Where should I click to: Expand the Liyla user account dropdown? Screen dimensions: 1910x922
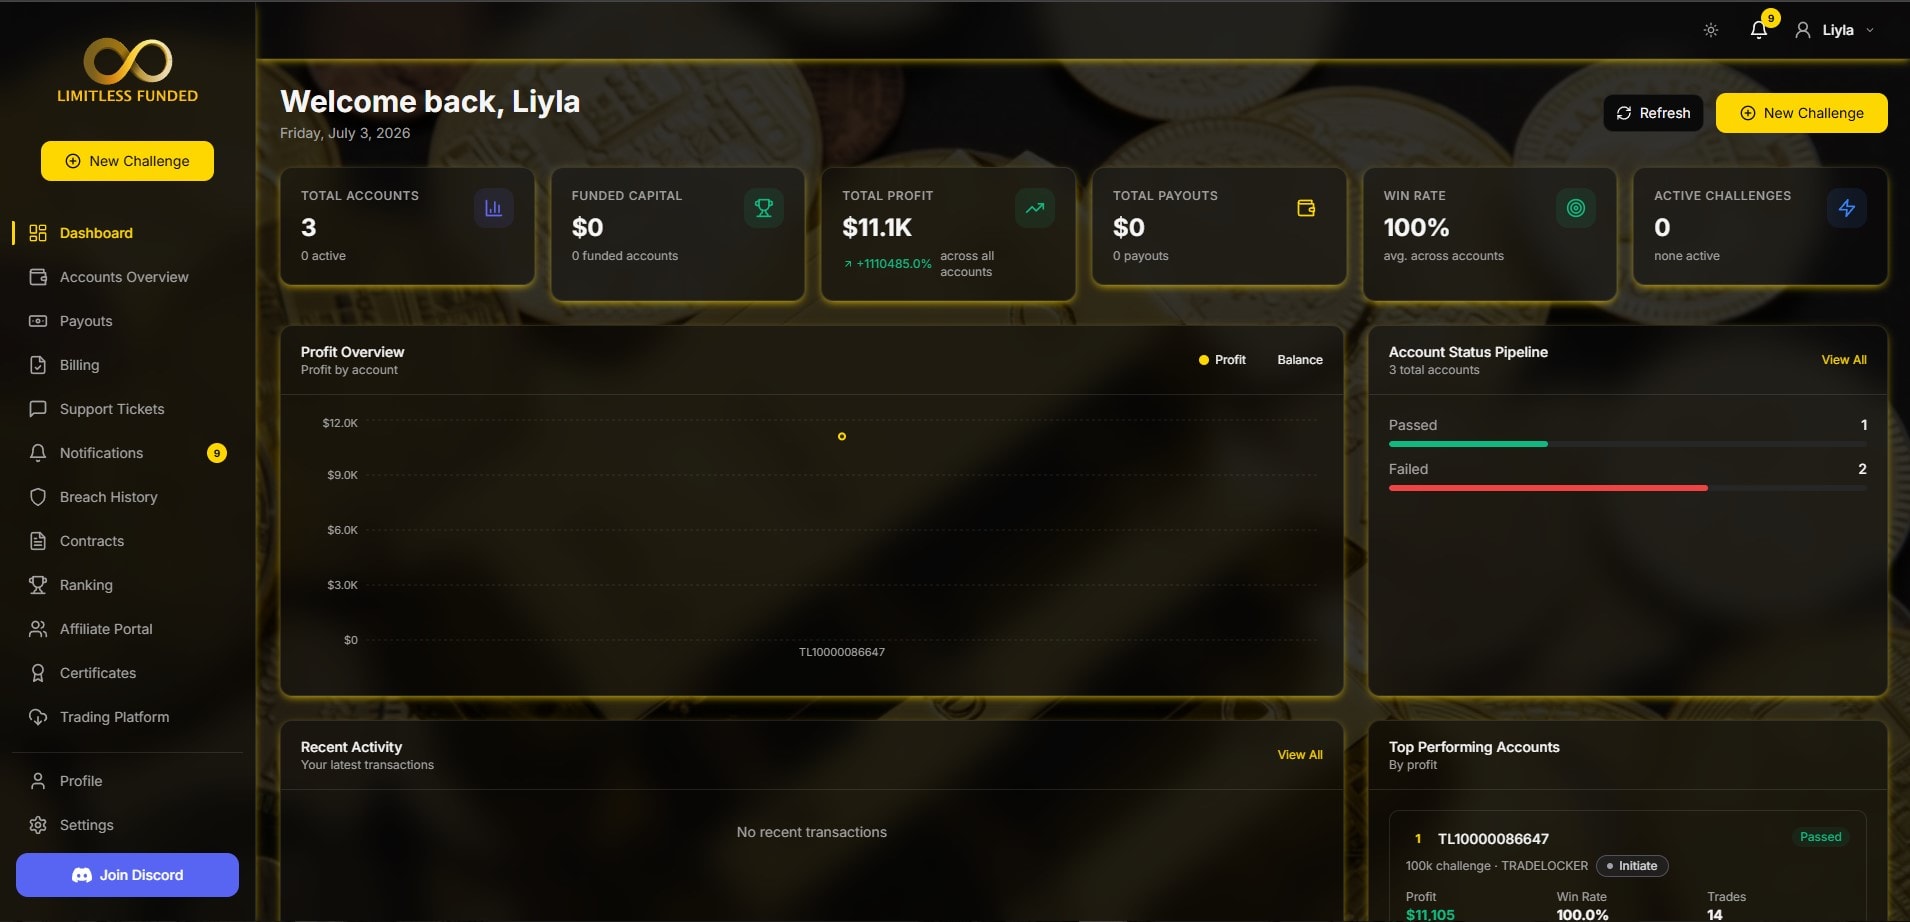(x=1835, y=30)
